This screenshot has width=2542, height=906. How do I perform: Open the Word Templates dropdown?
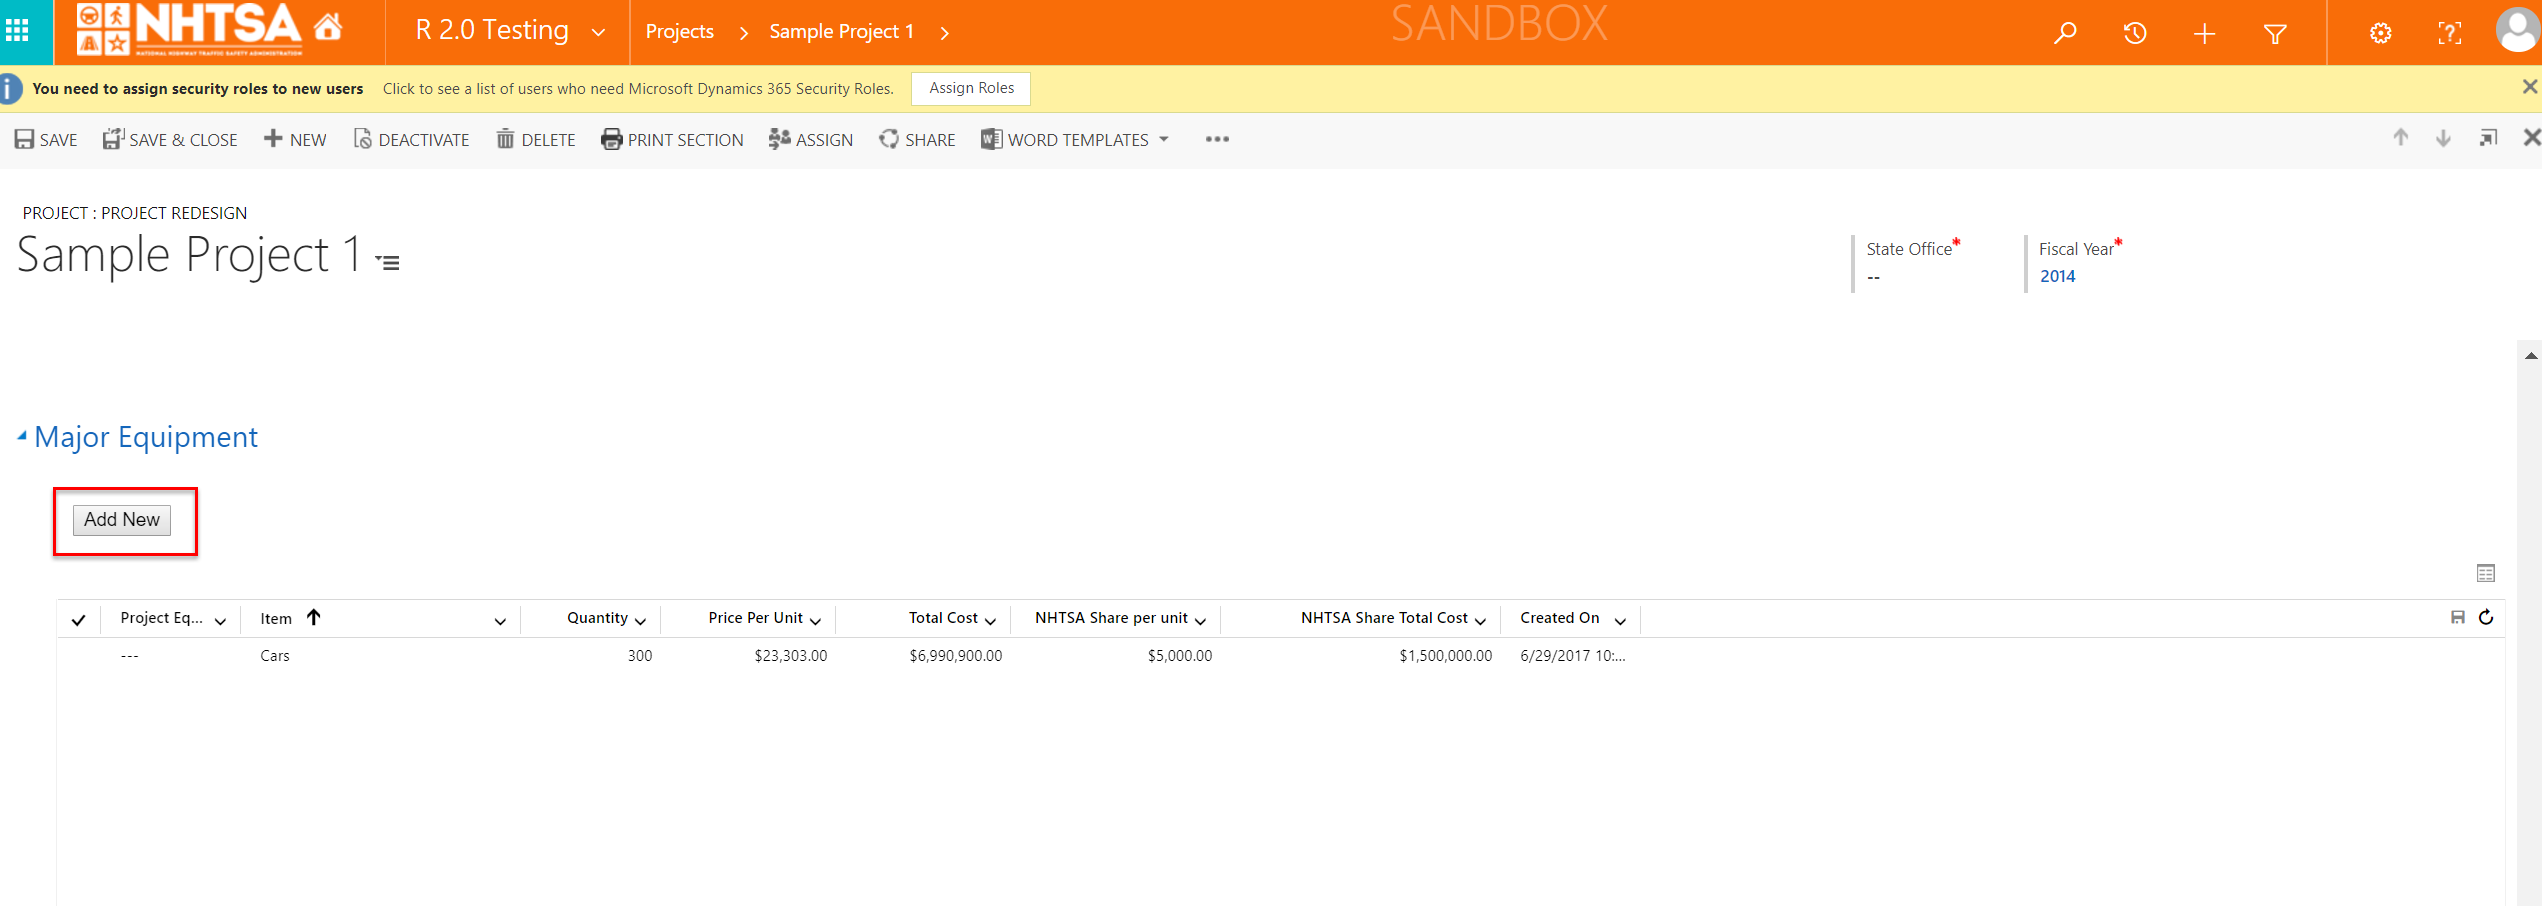pyautogui.click(x=1075, y=140)
